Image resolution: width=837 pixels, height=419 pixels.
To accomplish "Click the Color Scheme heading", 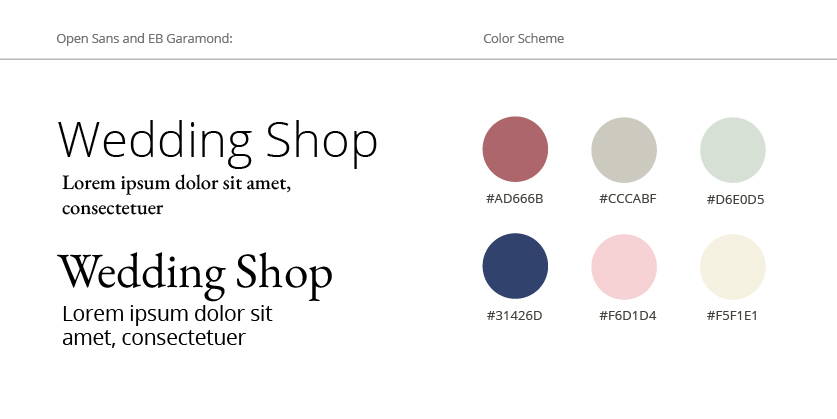I will (524, 38).
